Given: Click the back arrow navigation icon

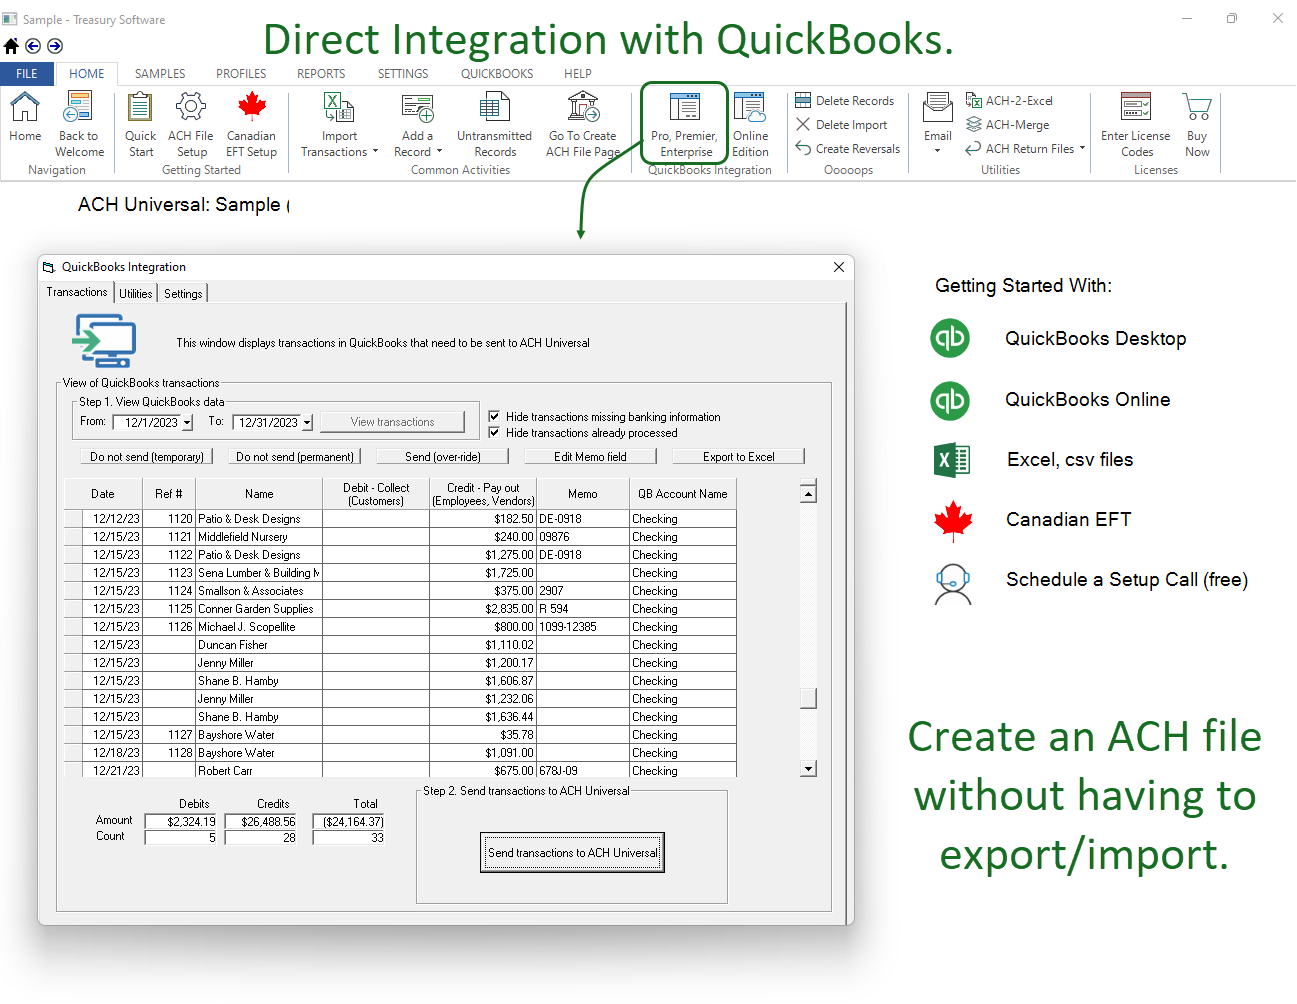Looking at the screenshot, I should coord(33,45).
